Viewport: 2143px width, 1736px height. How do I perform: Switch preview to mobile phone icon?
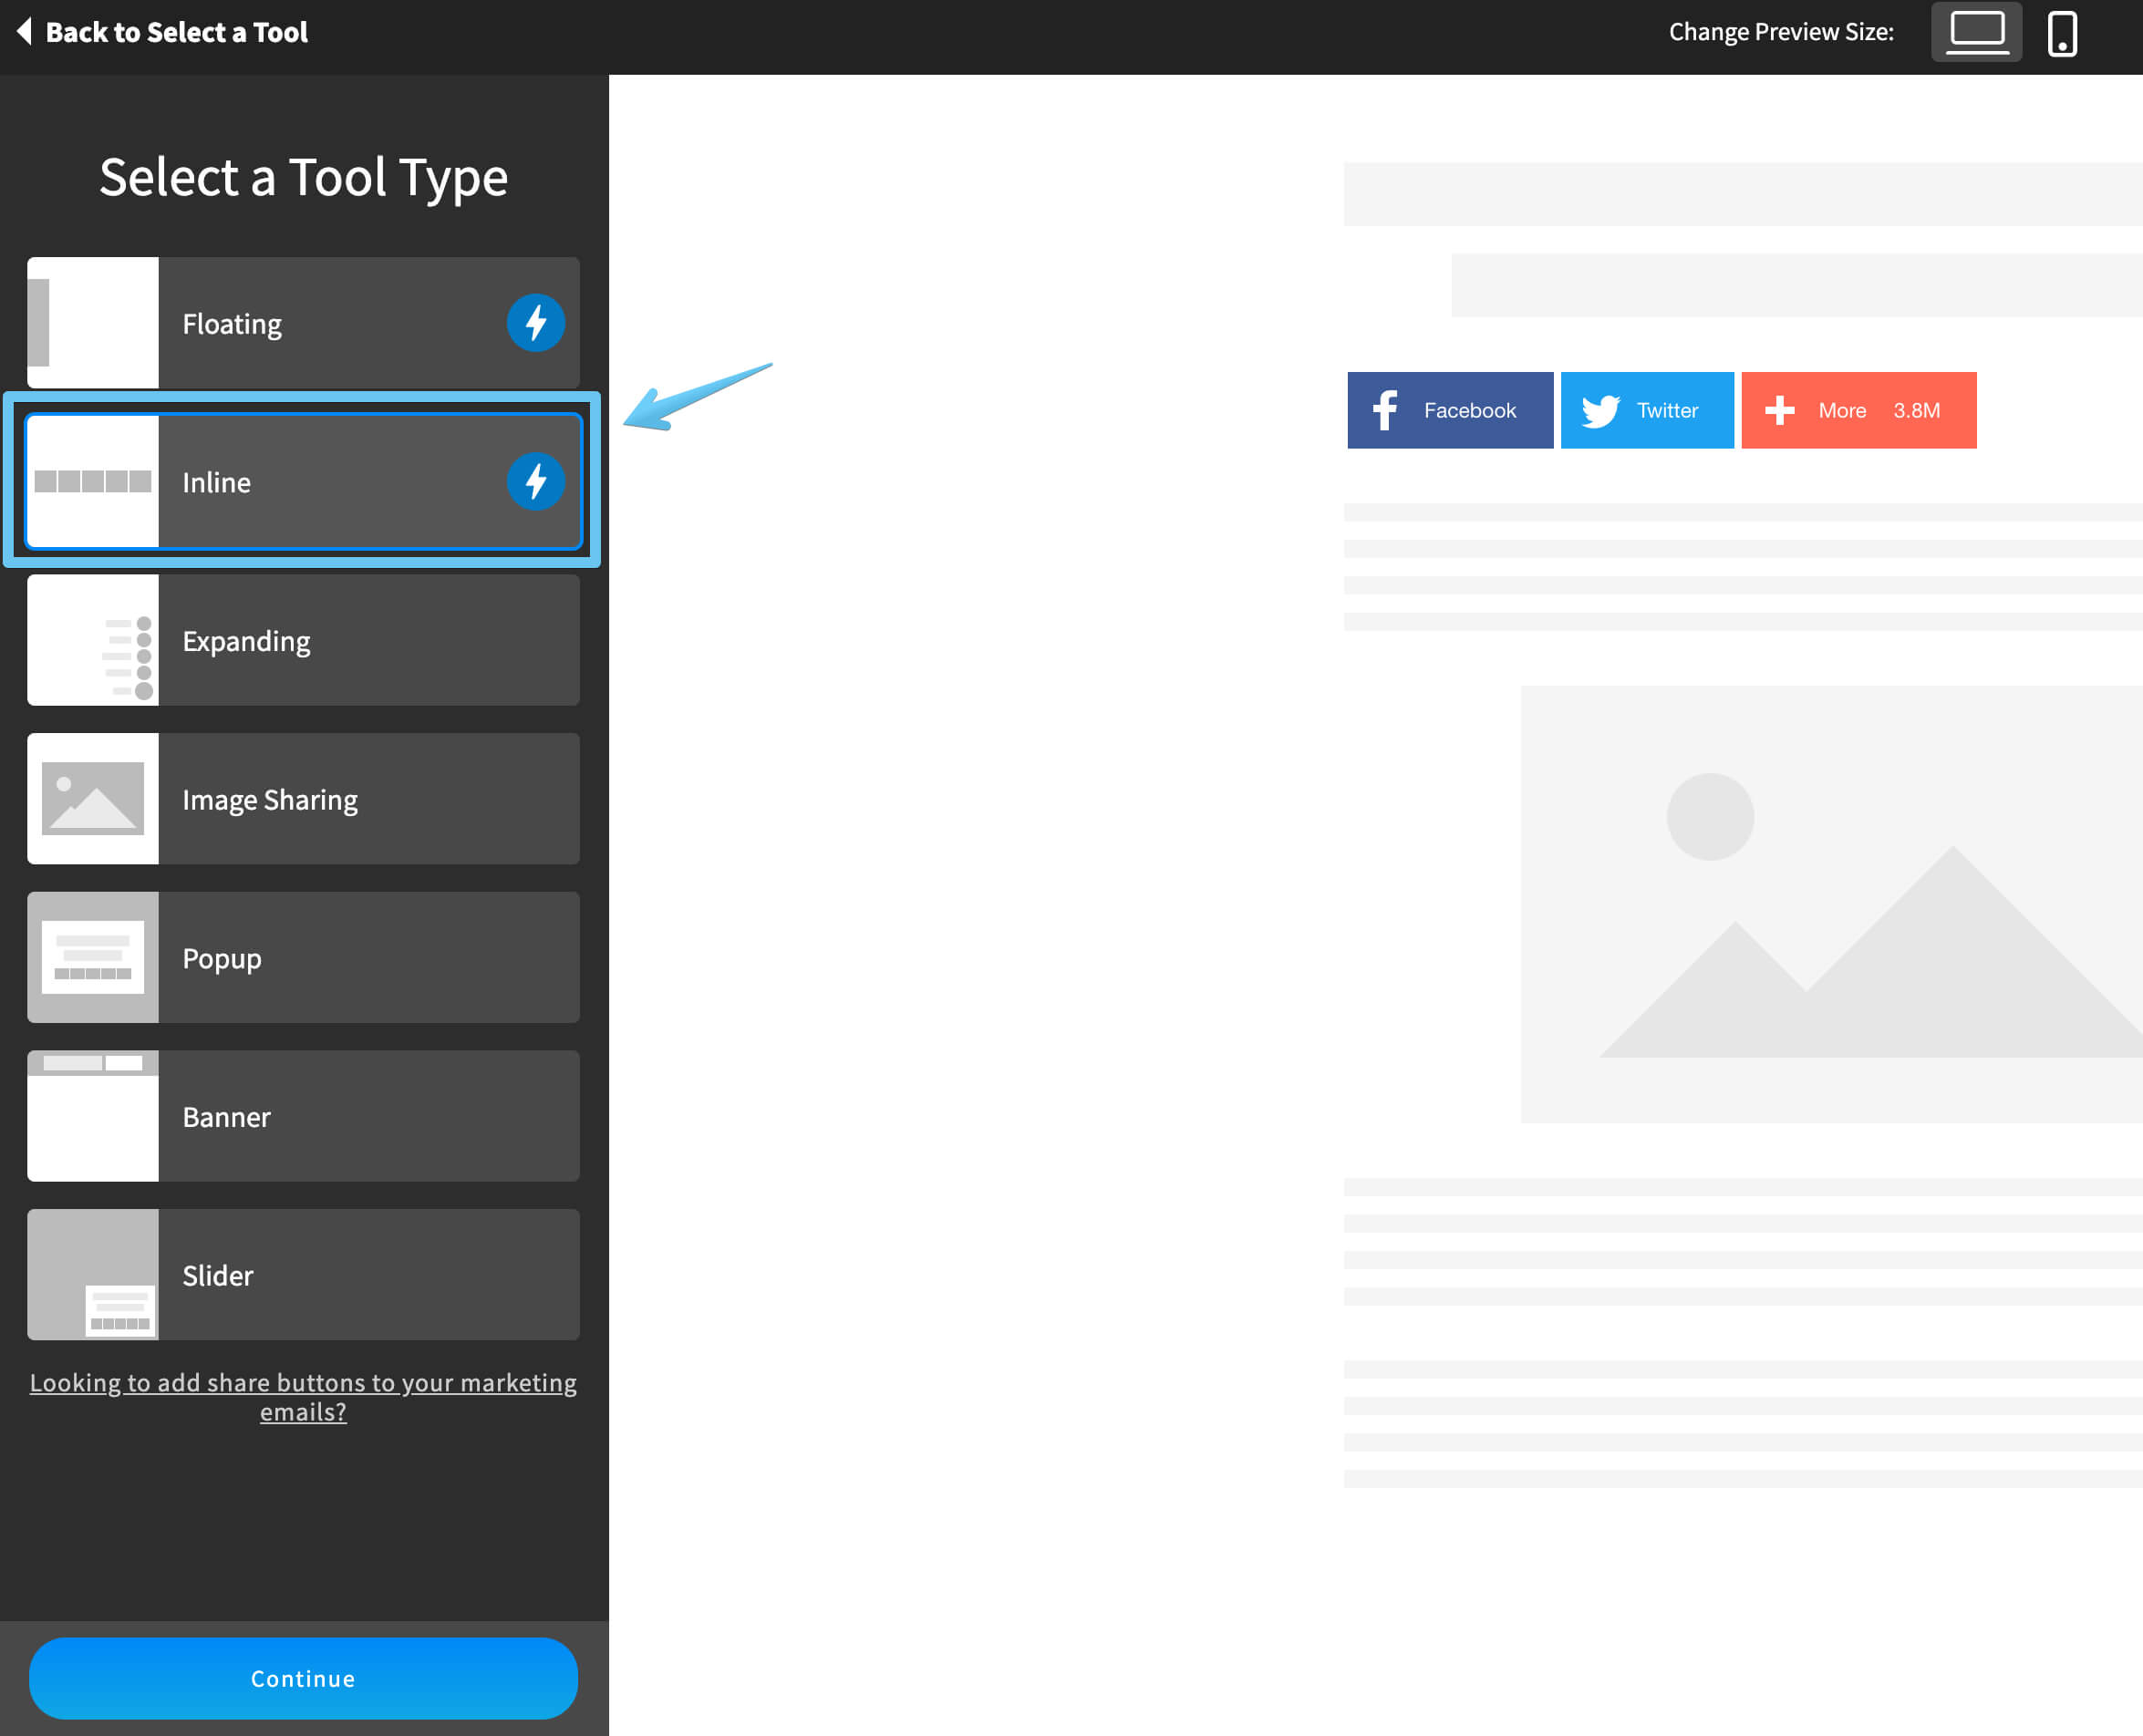pyautogui.click(x=2062, y=33)
